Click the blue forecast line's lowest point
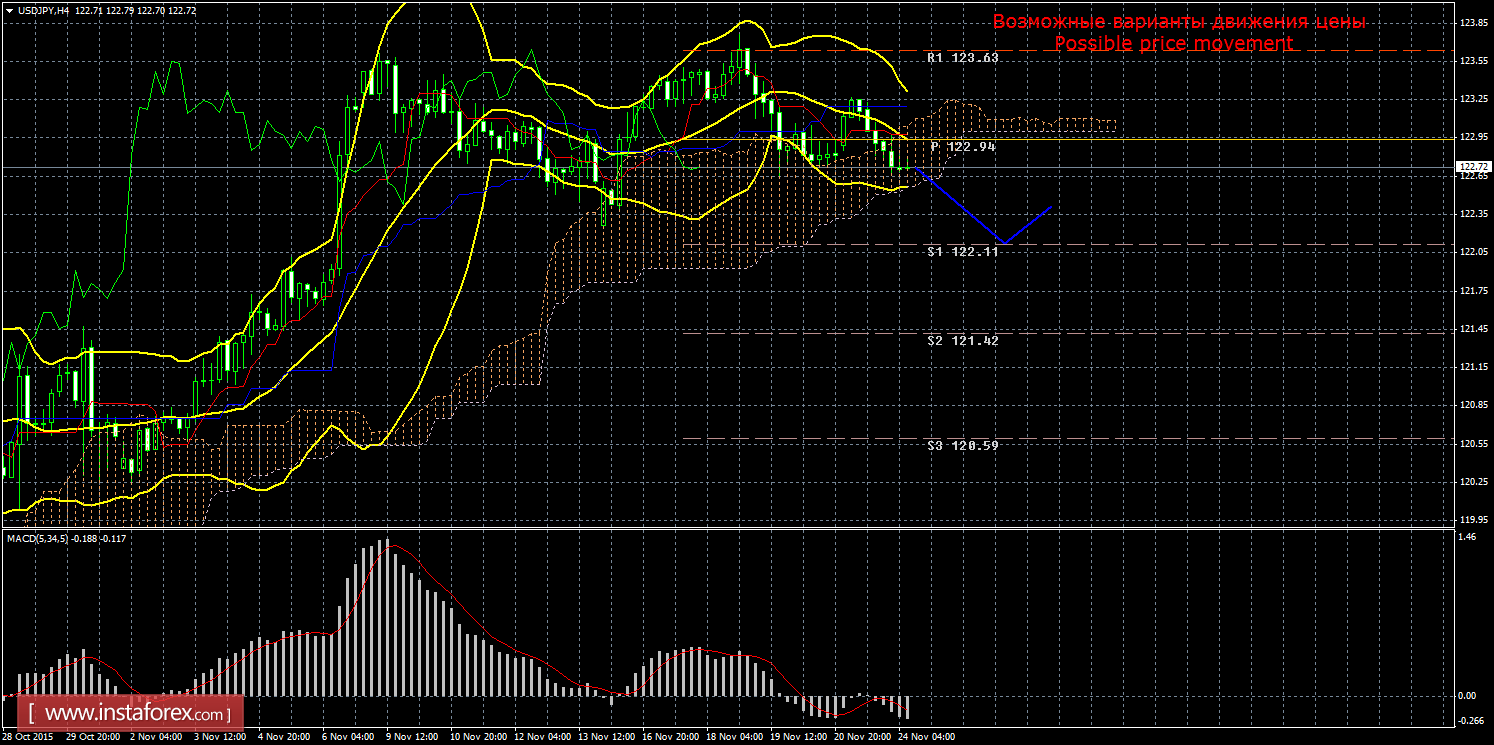1494x745 pixels. (1005, 242)
